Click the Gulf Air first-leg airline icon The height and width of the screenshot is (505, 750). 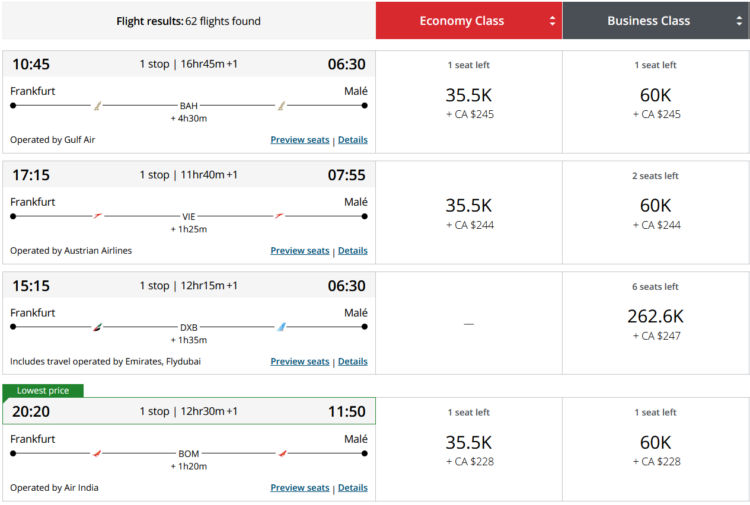click(98, 105)
